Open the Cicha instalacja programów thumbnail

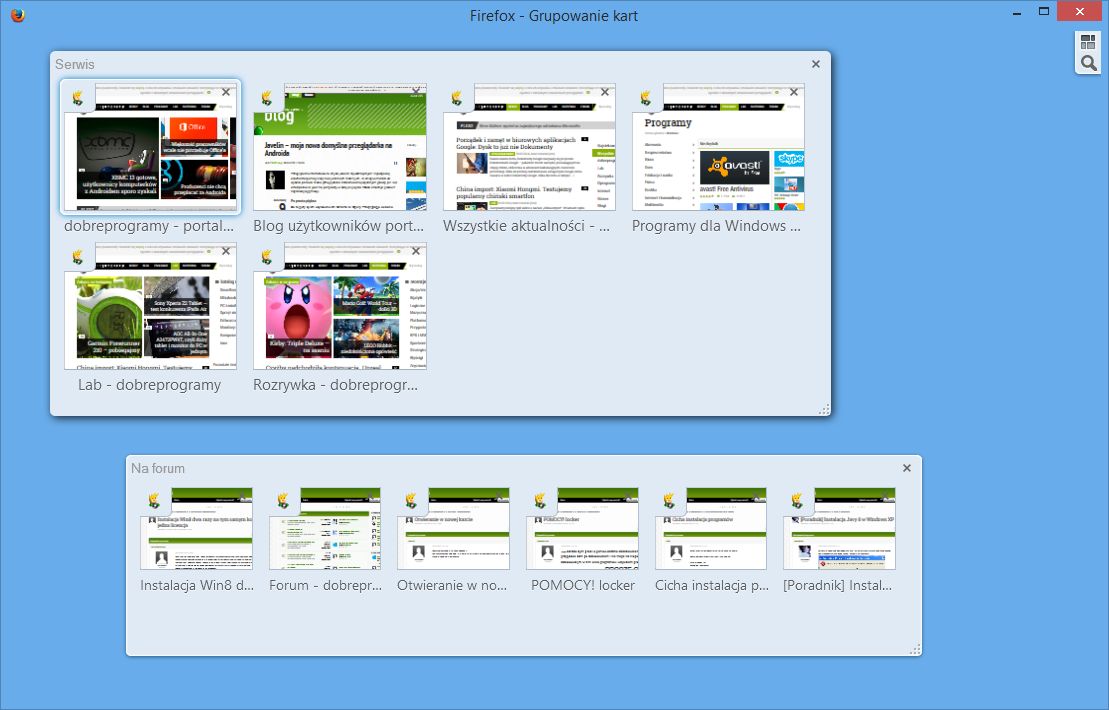(711, 528)
